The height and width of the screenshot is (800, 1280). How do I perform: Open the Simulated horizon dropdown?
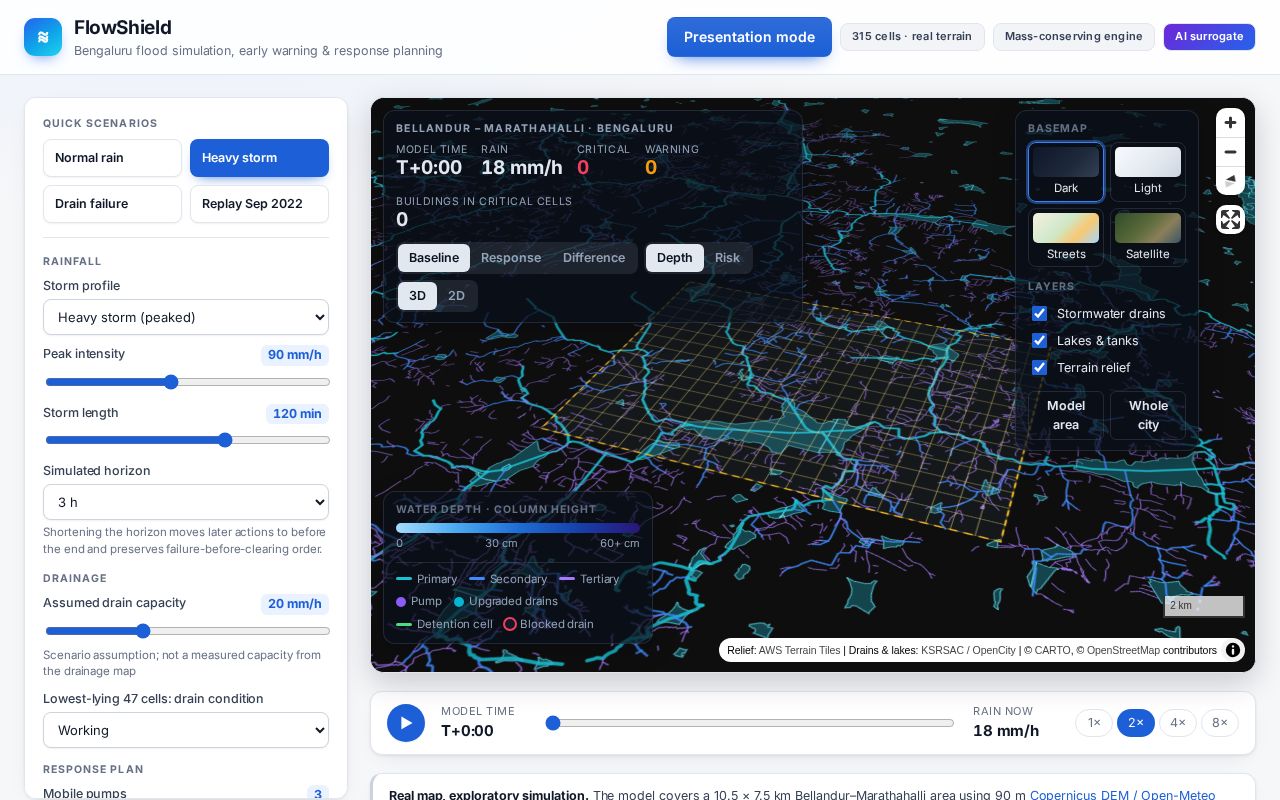pos(186,502)
